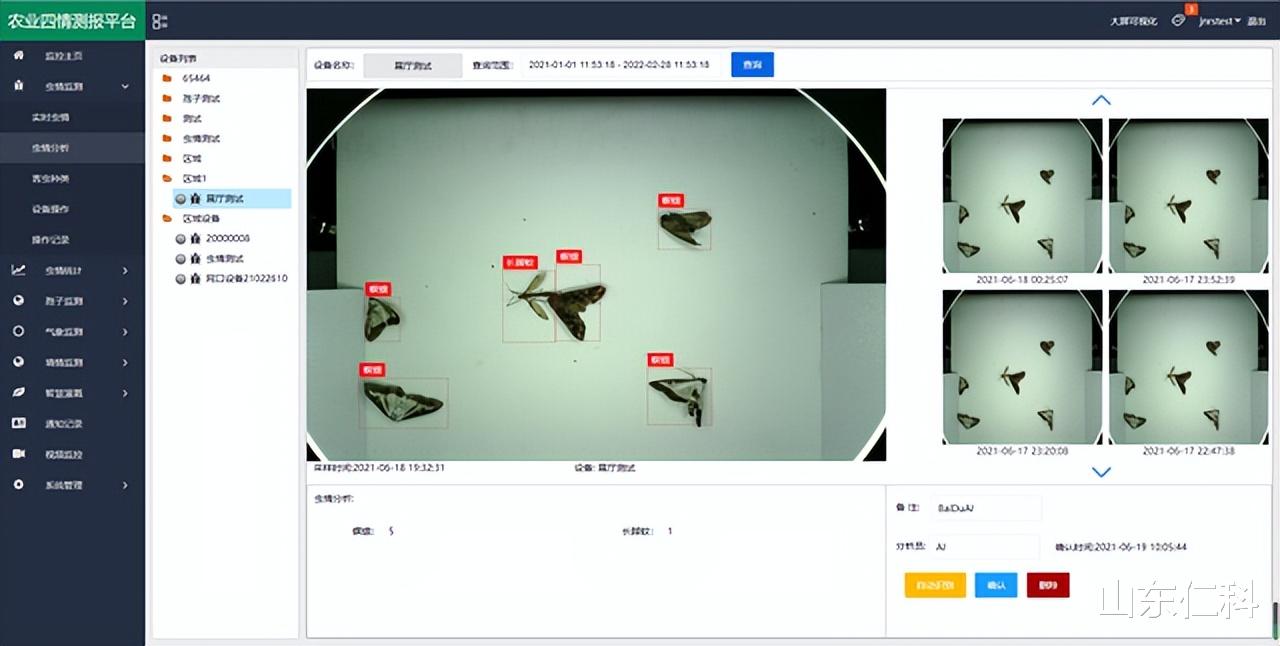Click the blue 查询 query button
1280x646 pixels.
(752, 65)
